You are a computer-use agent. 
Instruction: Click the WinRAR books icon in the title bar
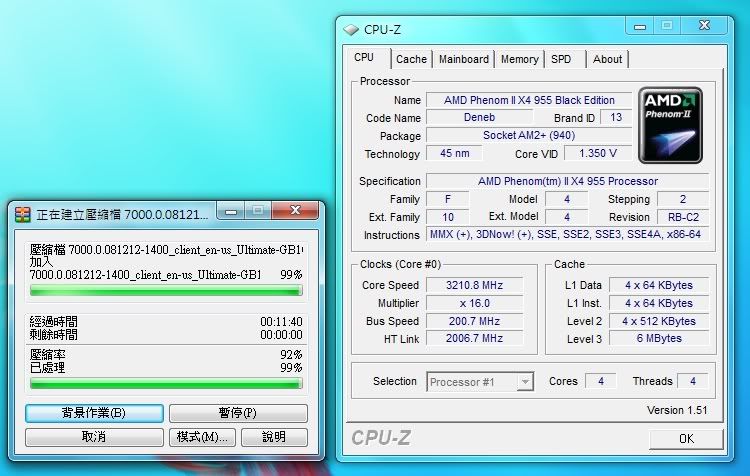(22, 215)
